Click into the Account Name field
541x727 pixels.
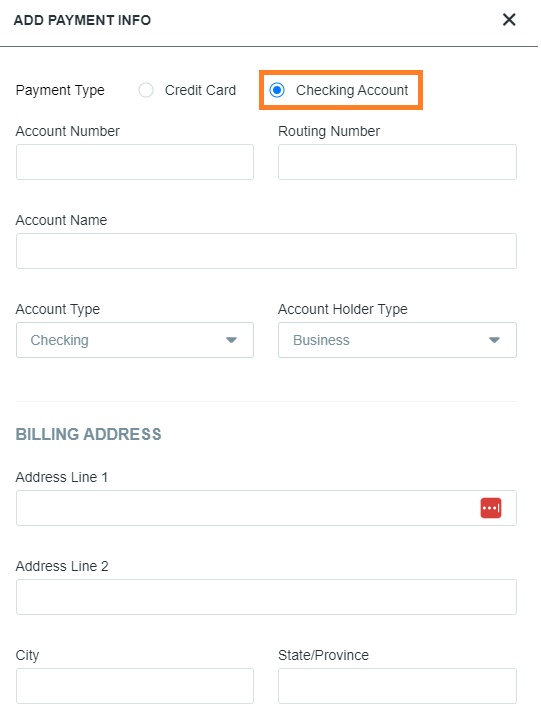pyautogui.click(x=267, y=252)
